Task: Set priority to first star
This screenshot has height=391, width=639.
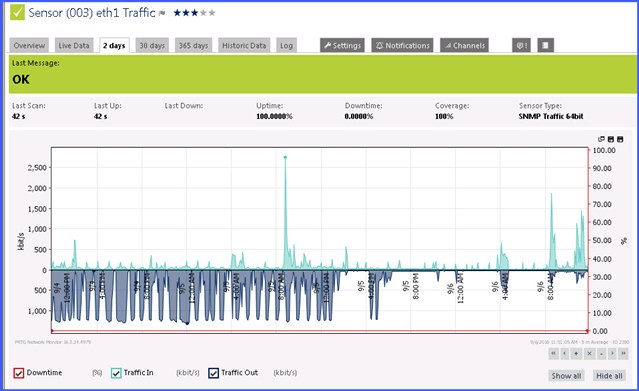Action: click(x=177, y=13)
